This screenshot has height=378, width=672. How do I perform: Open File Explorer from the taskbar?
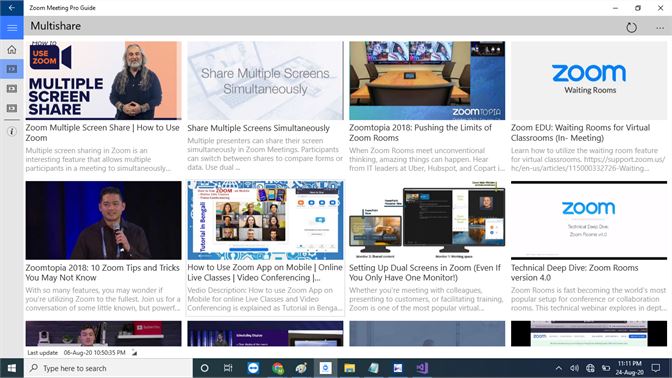click(x=350, y=368)
